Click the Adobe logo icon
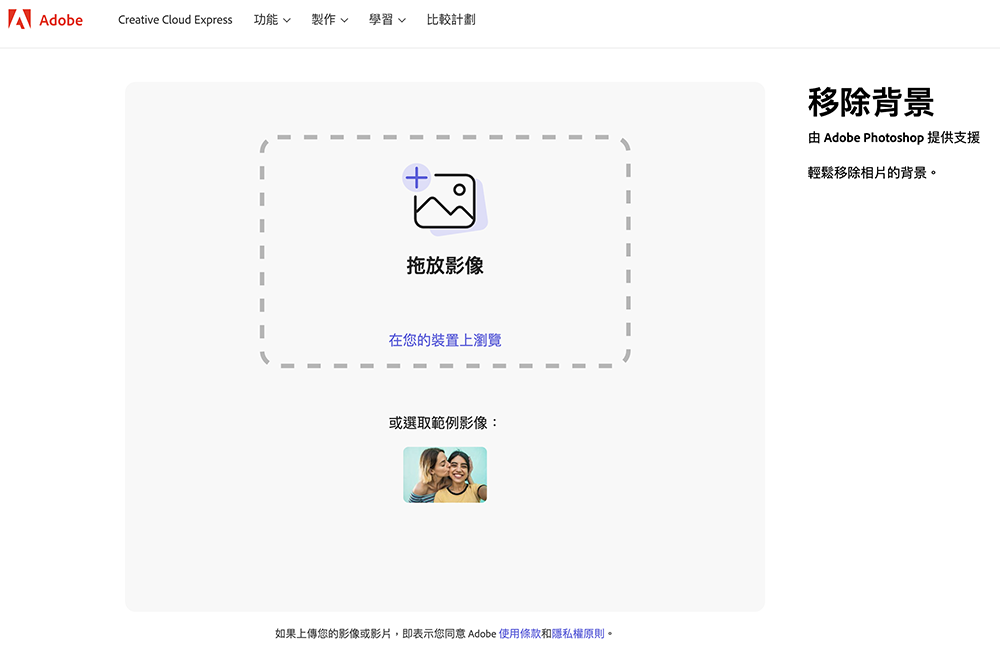Screen dimensions: 1000x667 [19, 19]
